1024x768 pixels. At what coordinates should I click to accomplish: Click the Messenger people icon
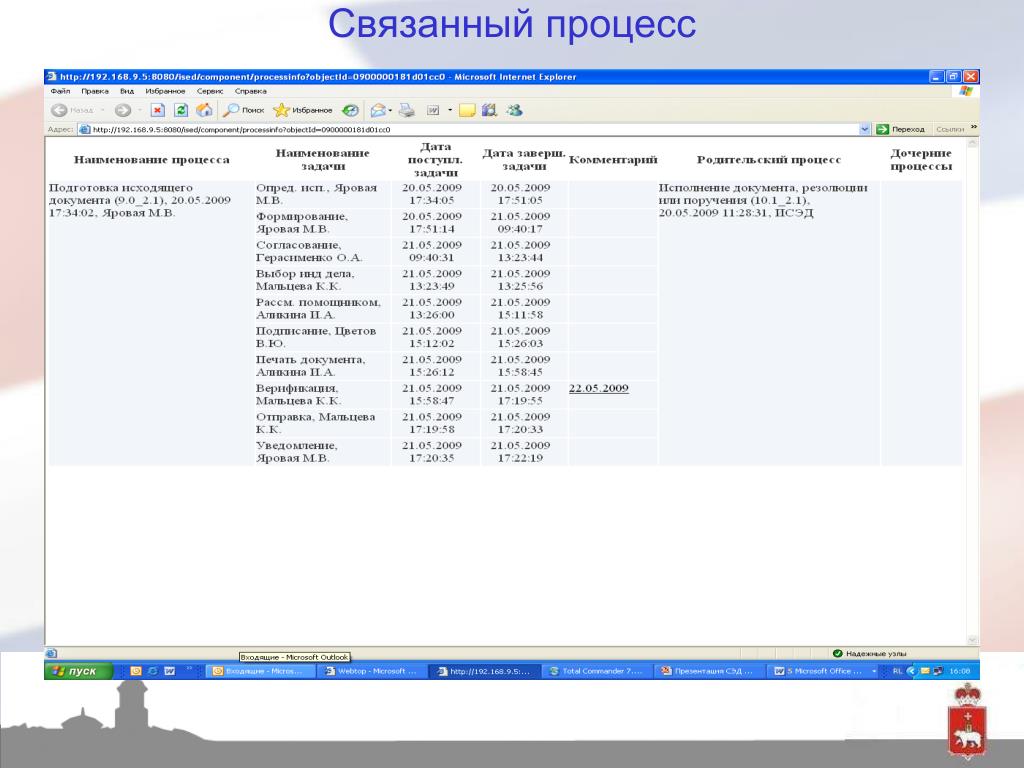click(x=514, y=110)
